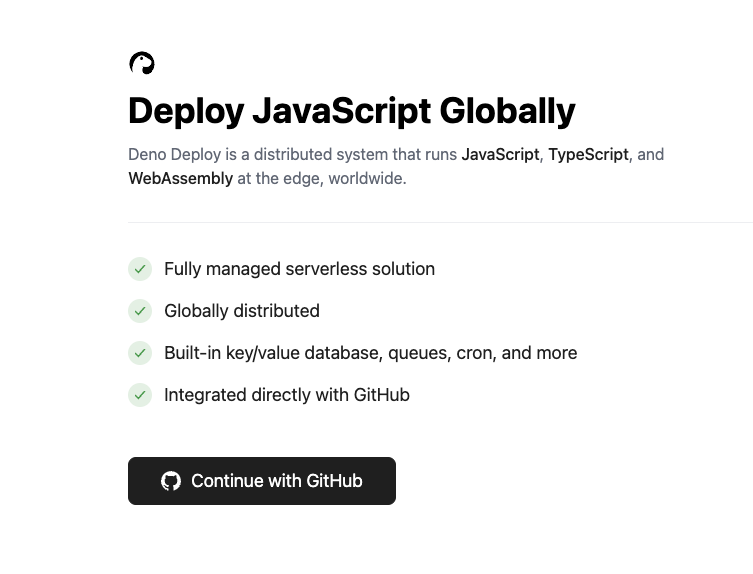753x574 pixels.
Task: Click the WebAssembly highlighted word in description
Action: pos(181,178)
